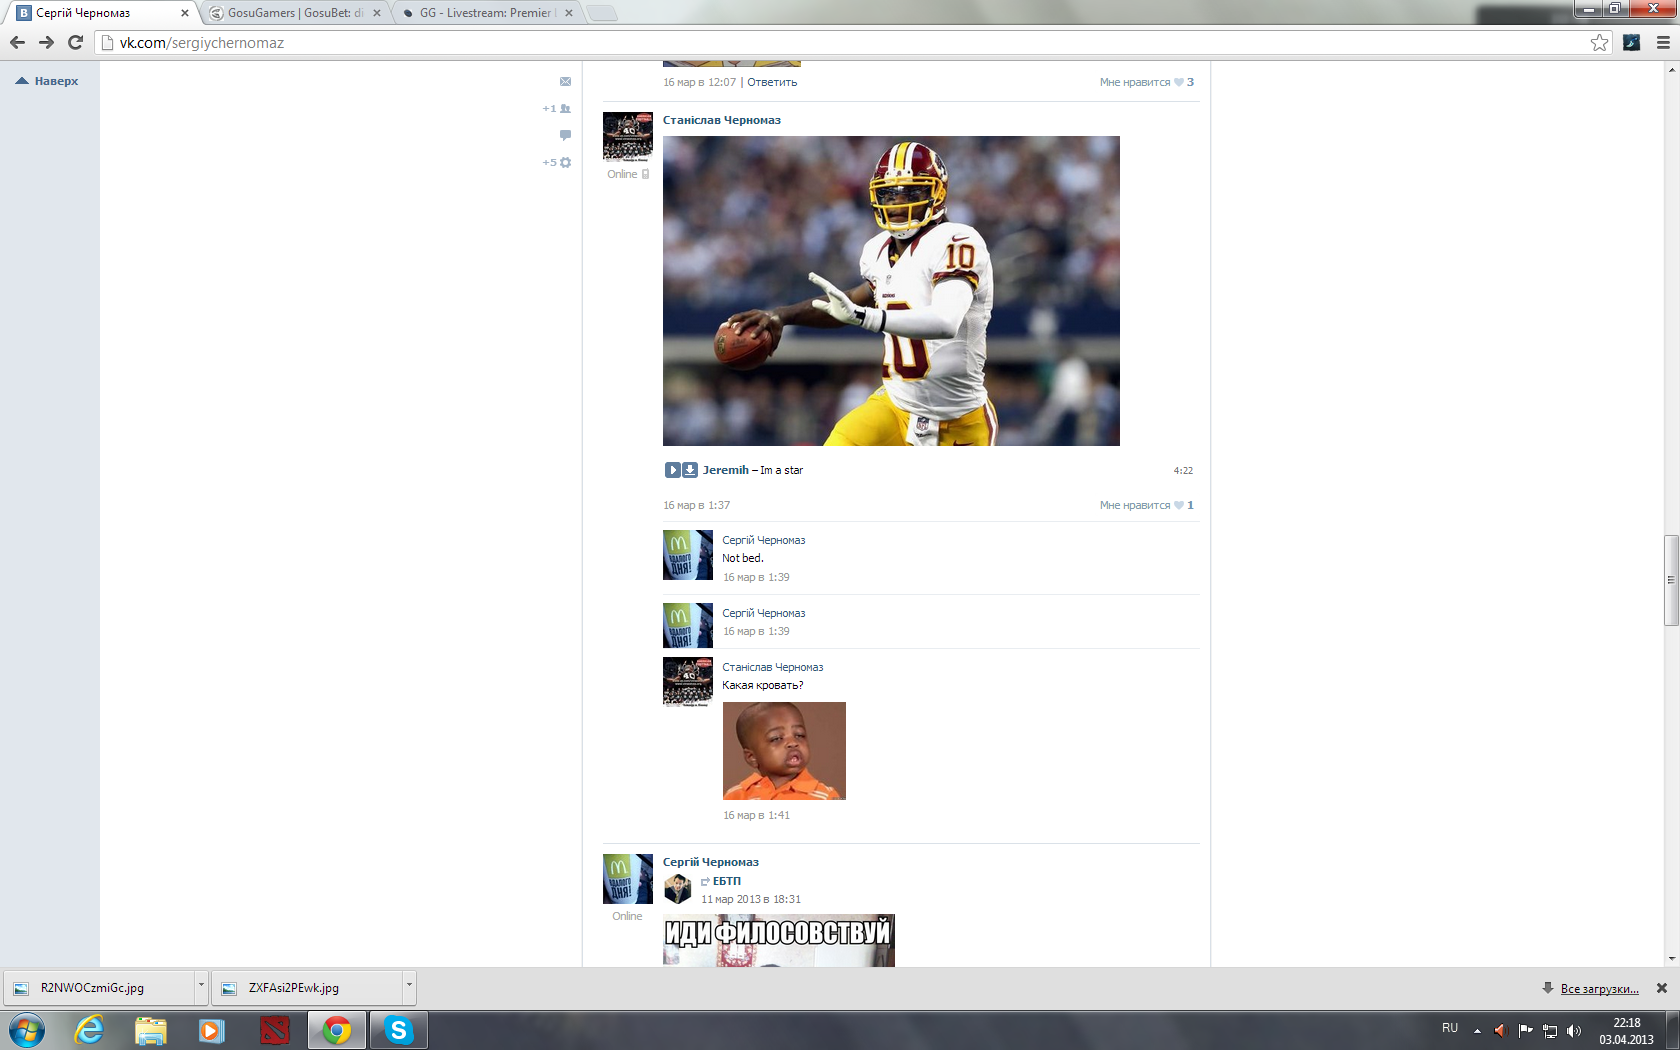Reload the vk.com page
1680x1050 pixels.
click(x=75, y=42)
